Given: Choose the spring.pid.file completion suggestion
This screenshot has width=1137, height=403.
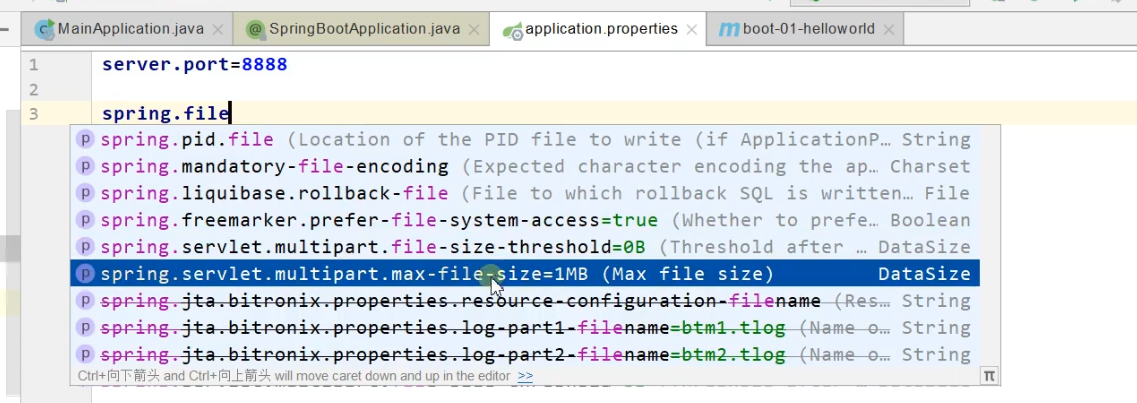Looking at the screenshot, I should (525, 139).
